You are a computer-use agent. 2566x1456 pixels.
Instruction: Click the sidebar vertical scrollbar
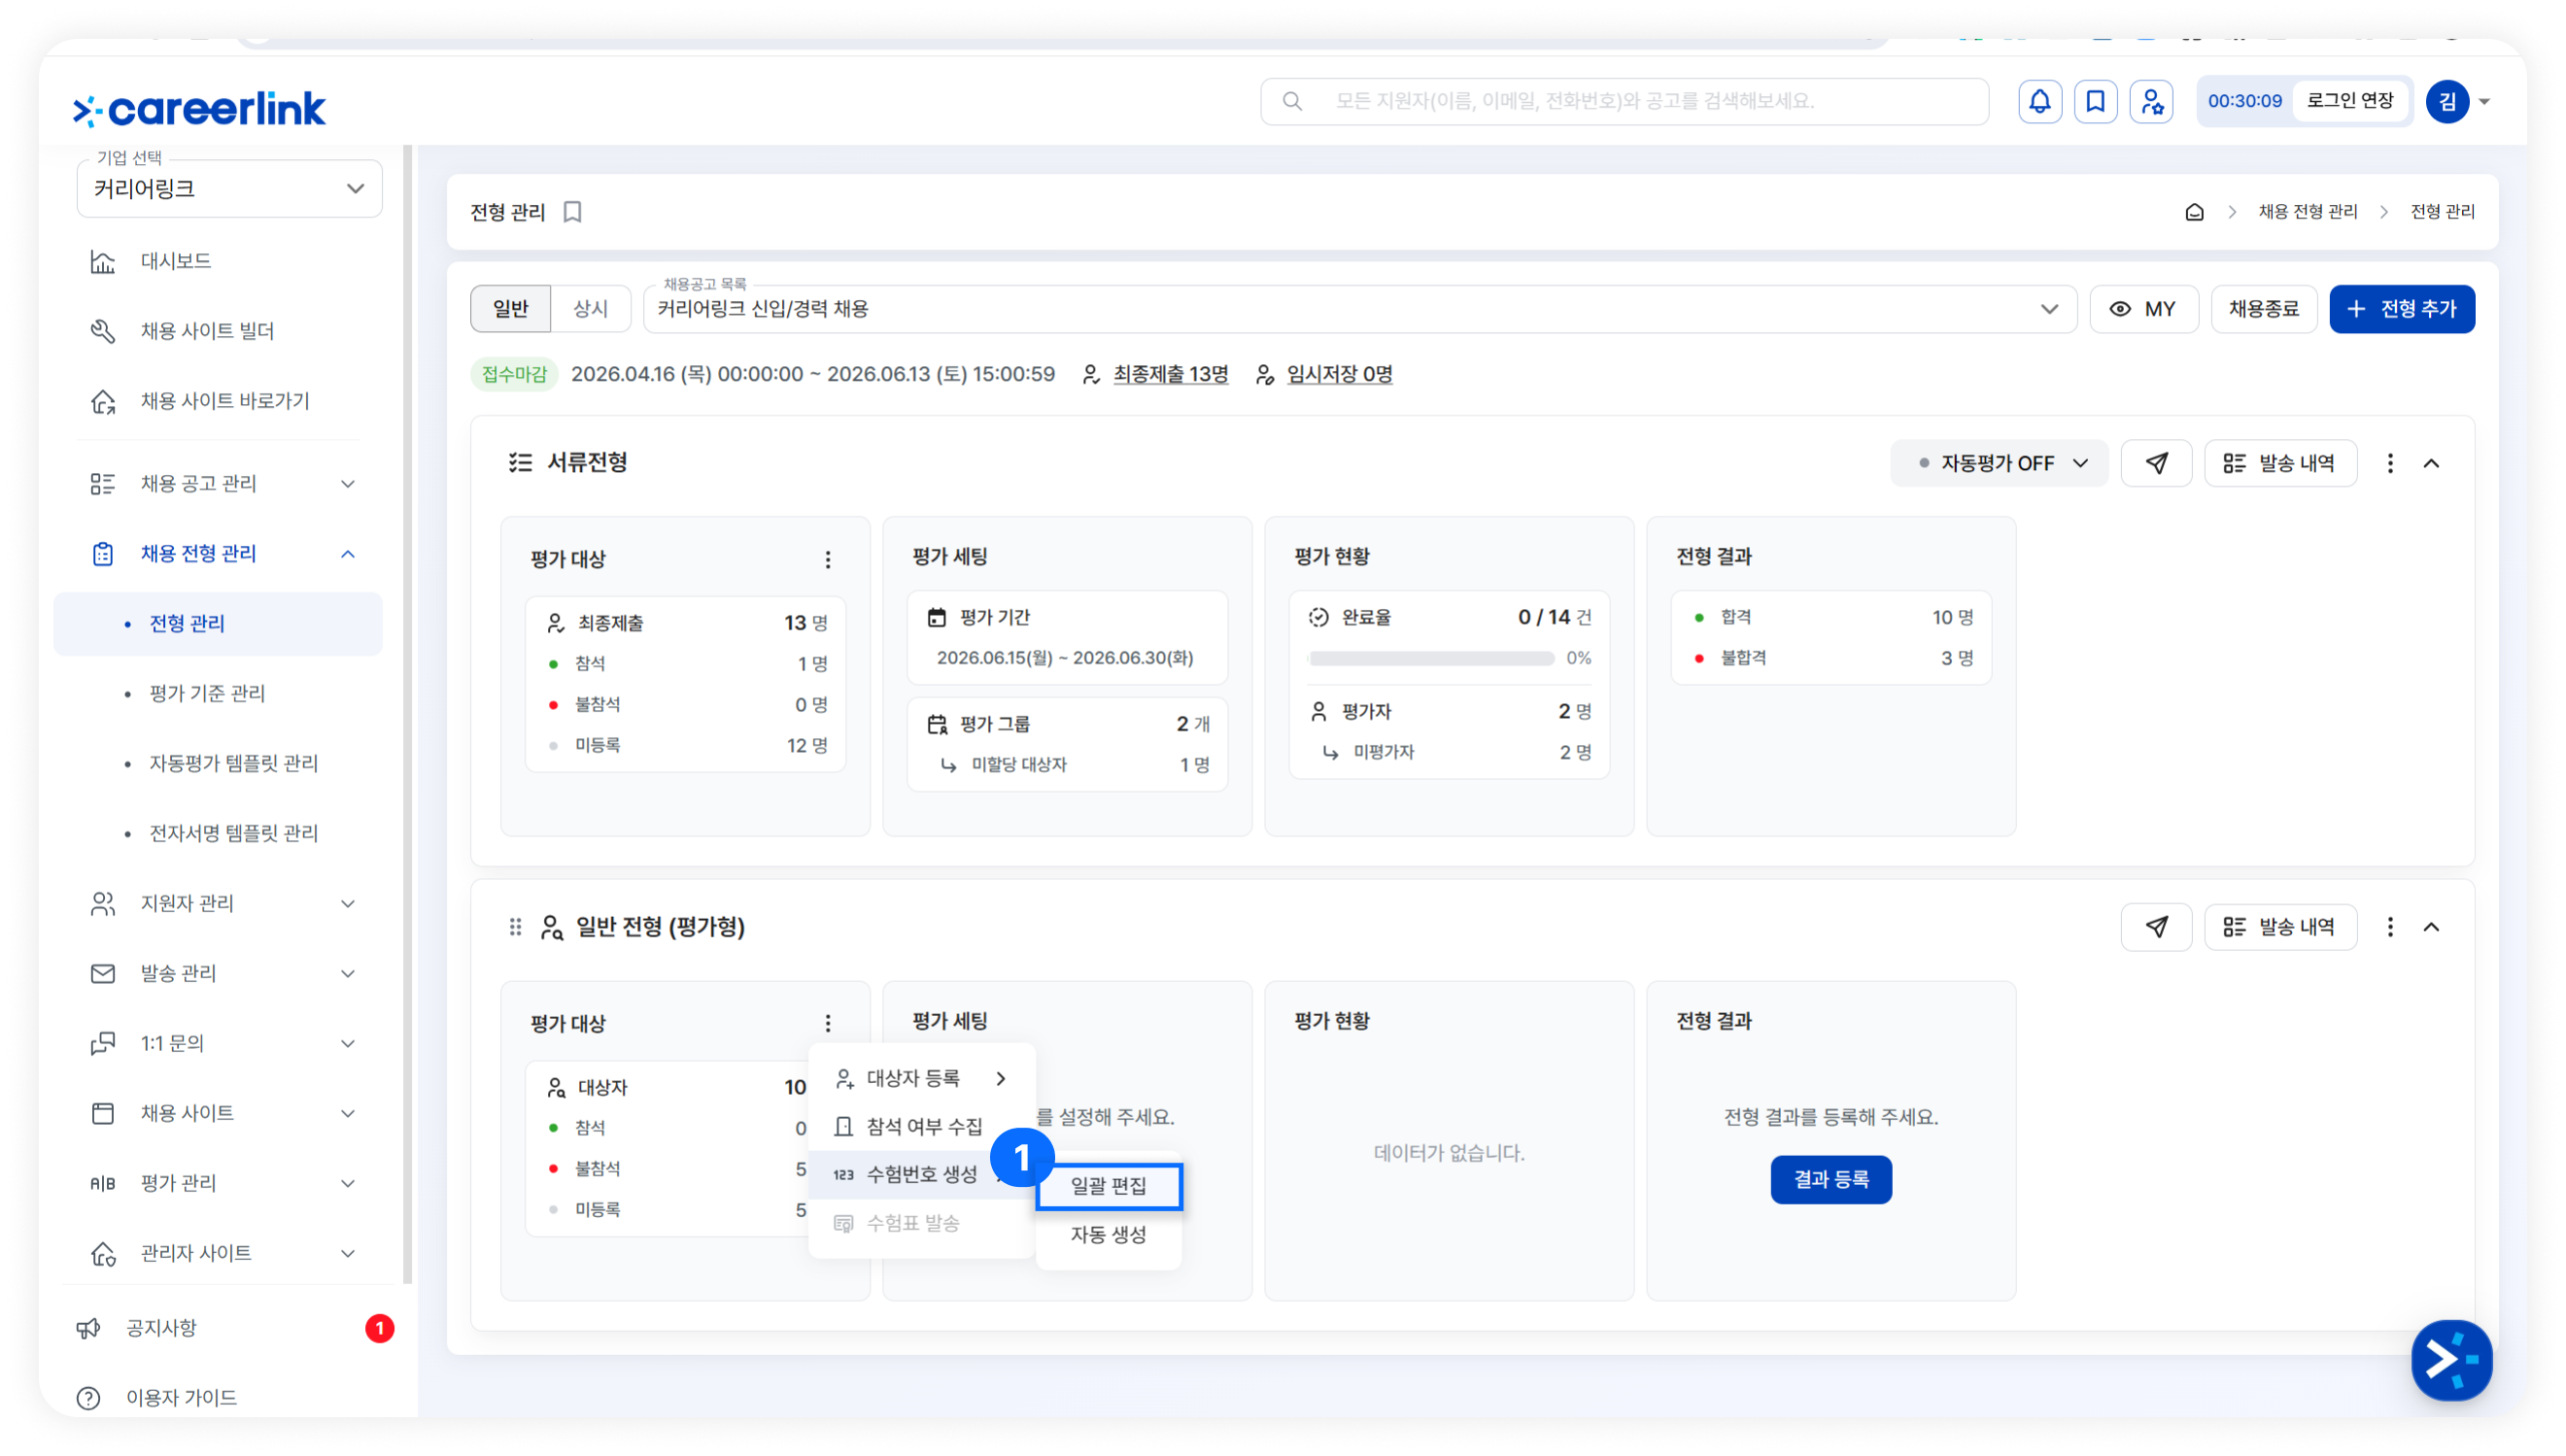407,714
